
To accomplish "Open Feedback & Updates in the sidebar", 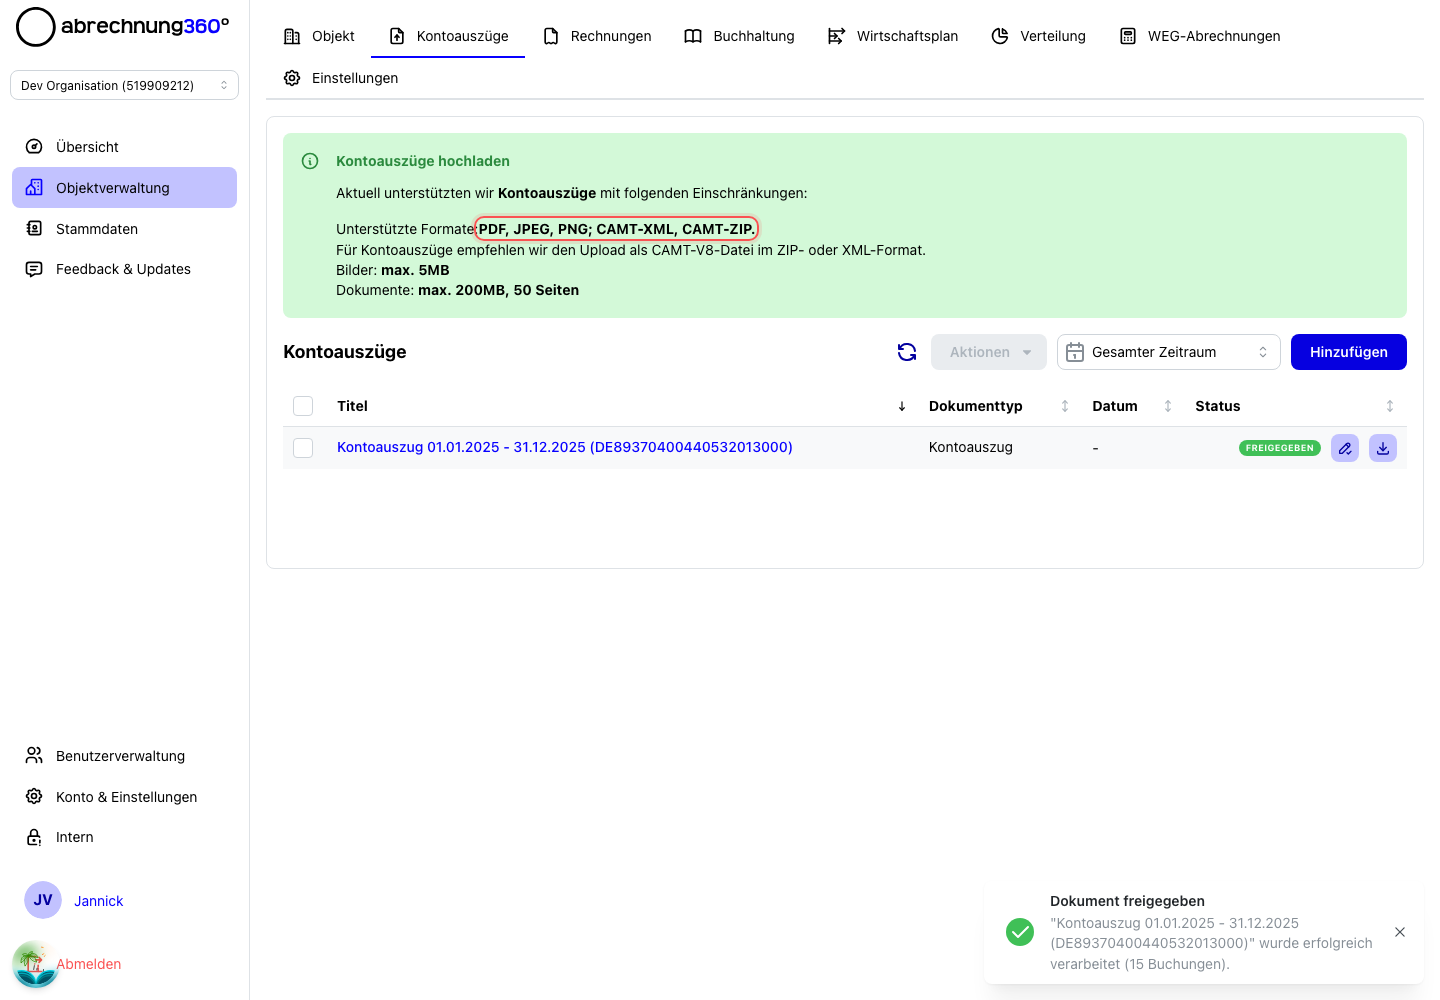I will click(x=124, y=269).
